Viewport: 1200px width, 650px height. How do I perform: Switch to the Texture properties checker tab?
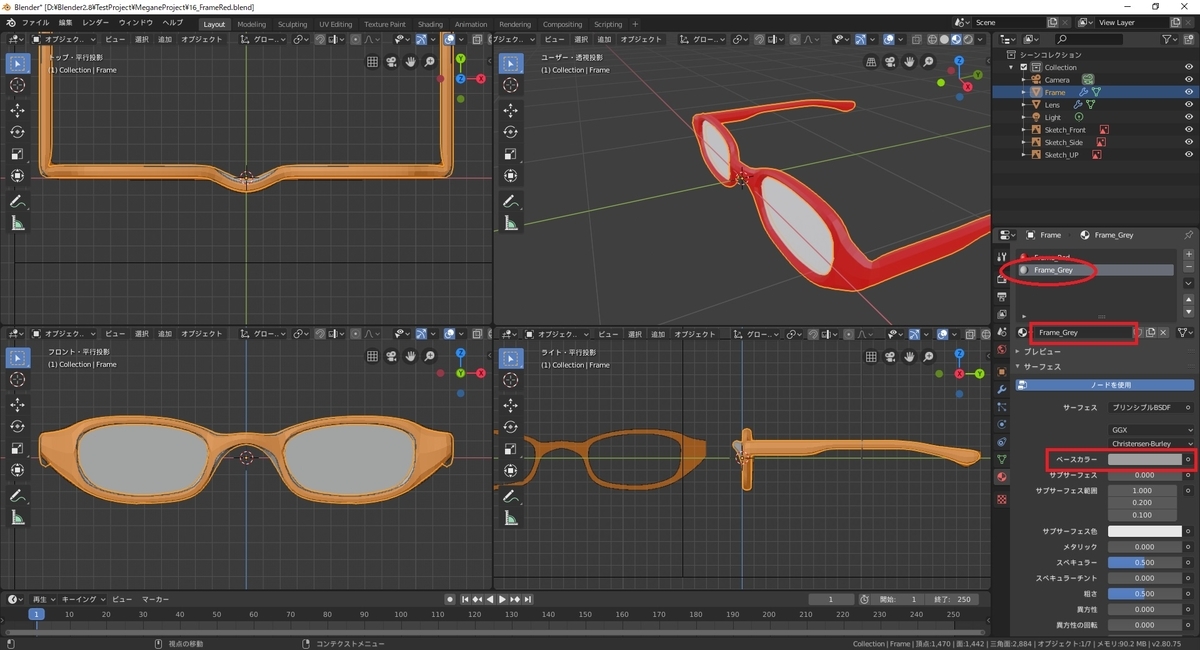point(1002,497)
